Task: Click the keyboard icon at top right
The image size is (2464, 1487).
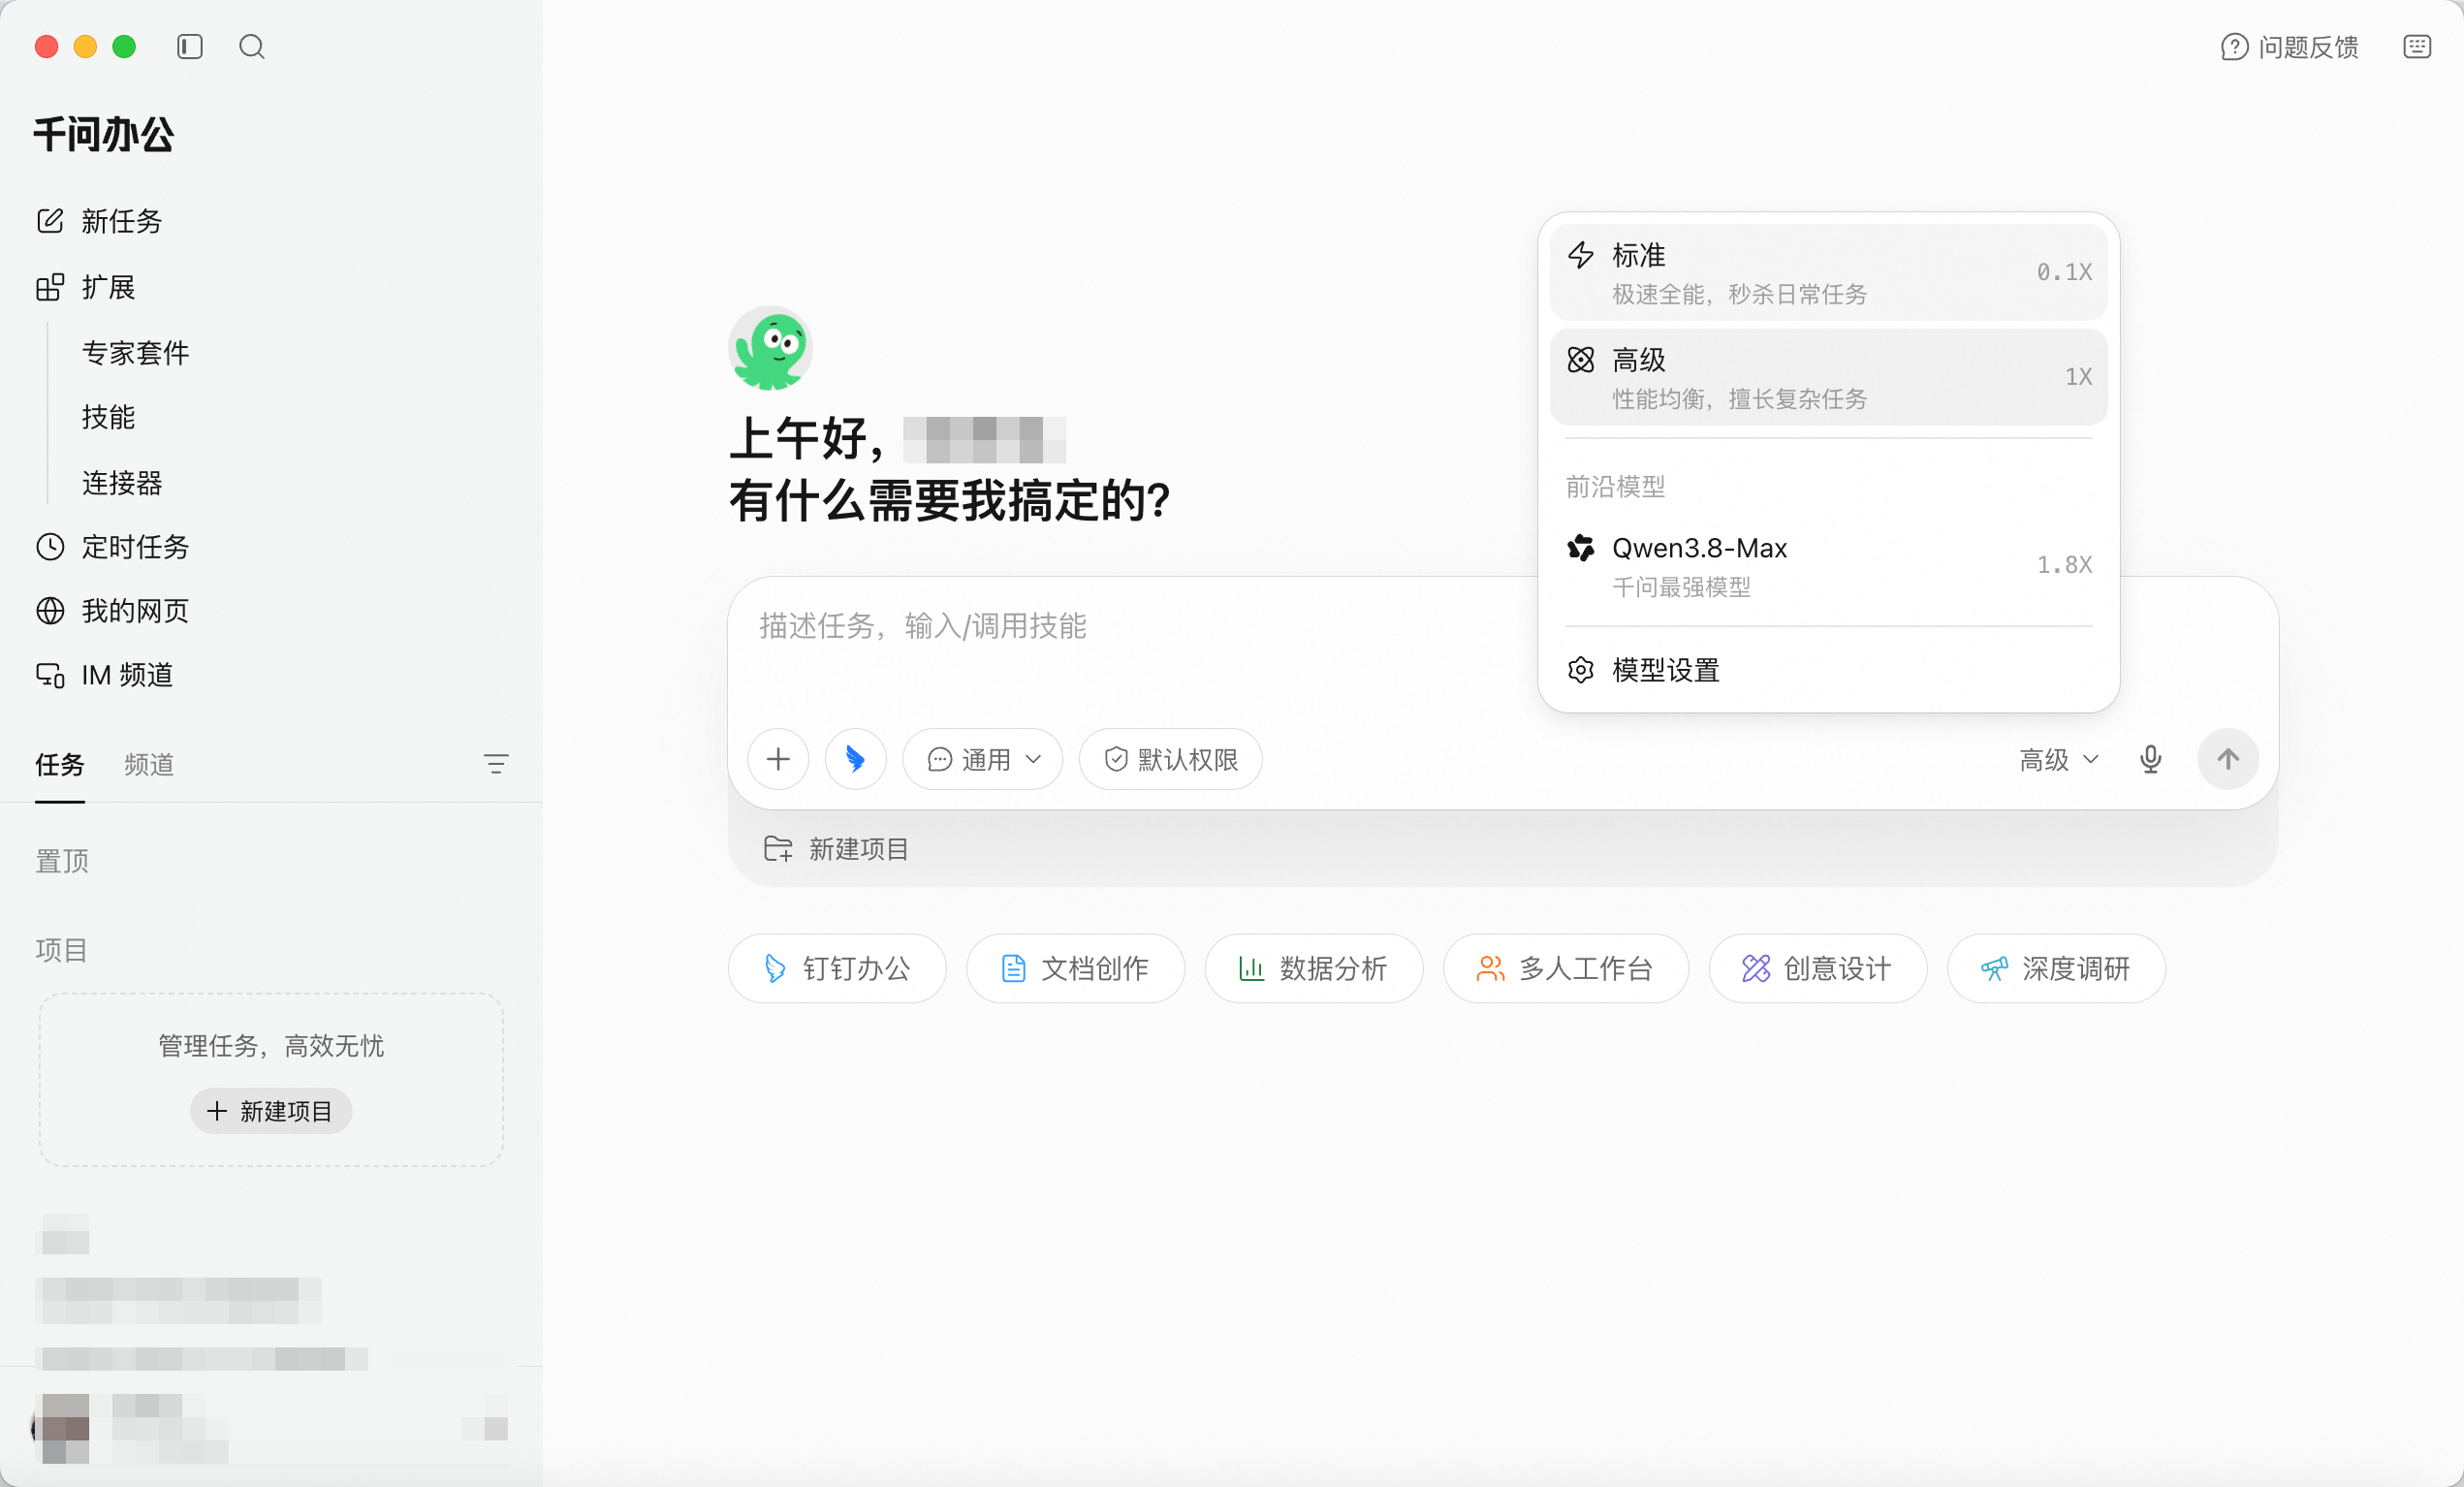Action: click(x=2417, y=47)
